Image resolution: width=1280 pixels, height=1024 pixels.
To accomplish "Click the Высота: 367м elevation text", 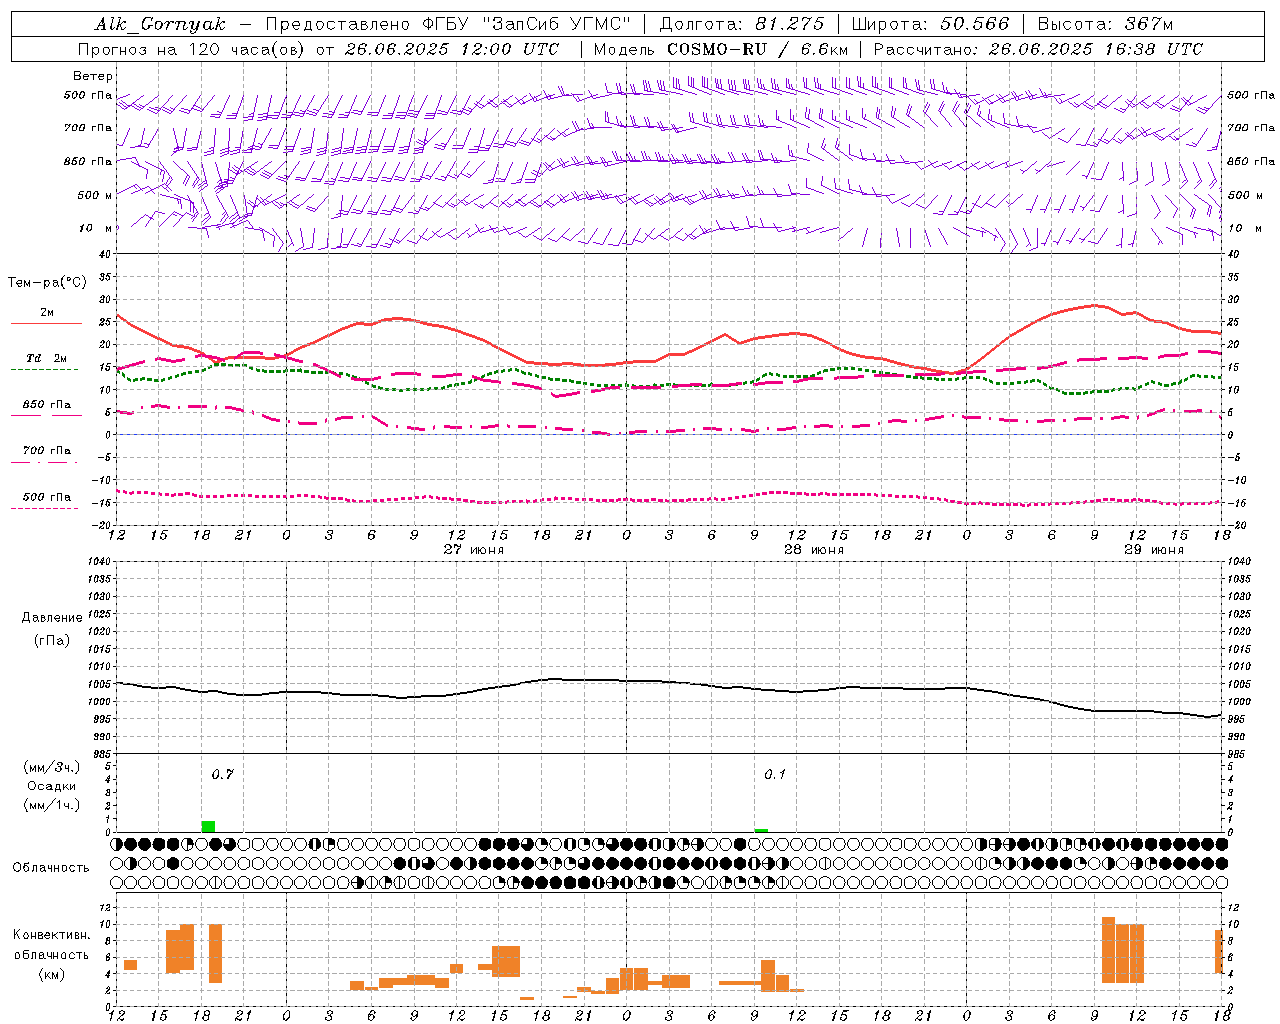I will coord(1105,24).
